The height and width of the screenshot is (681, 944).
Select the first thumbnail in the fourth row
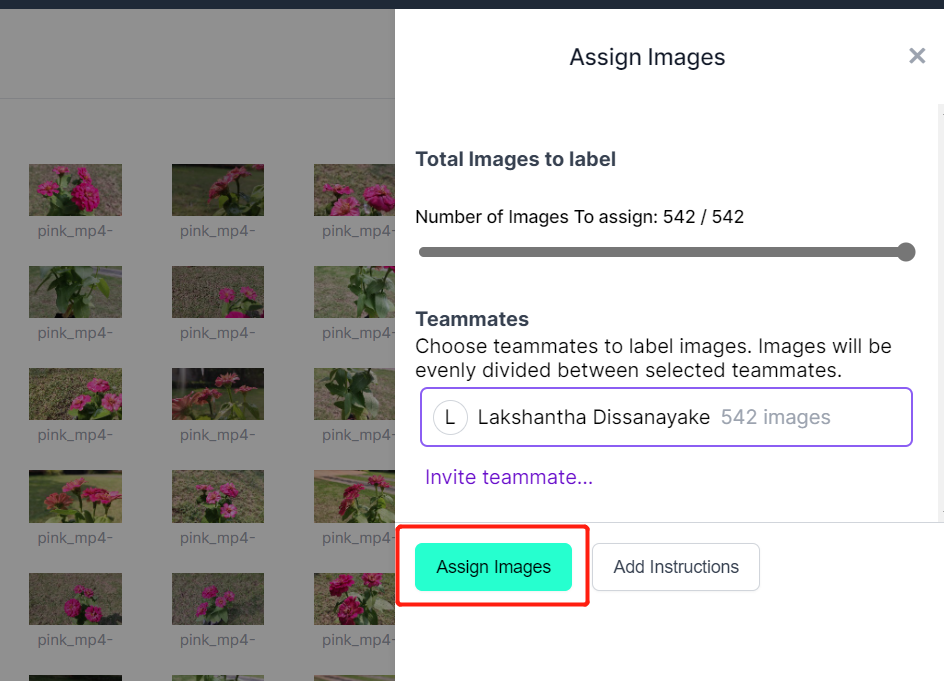(x=75, y=496)
